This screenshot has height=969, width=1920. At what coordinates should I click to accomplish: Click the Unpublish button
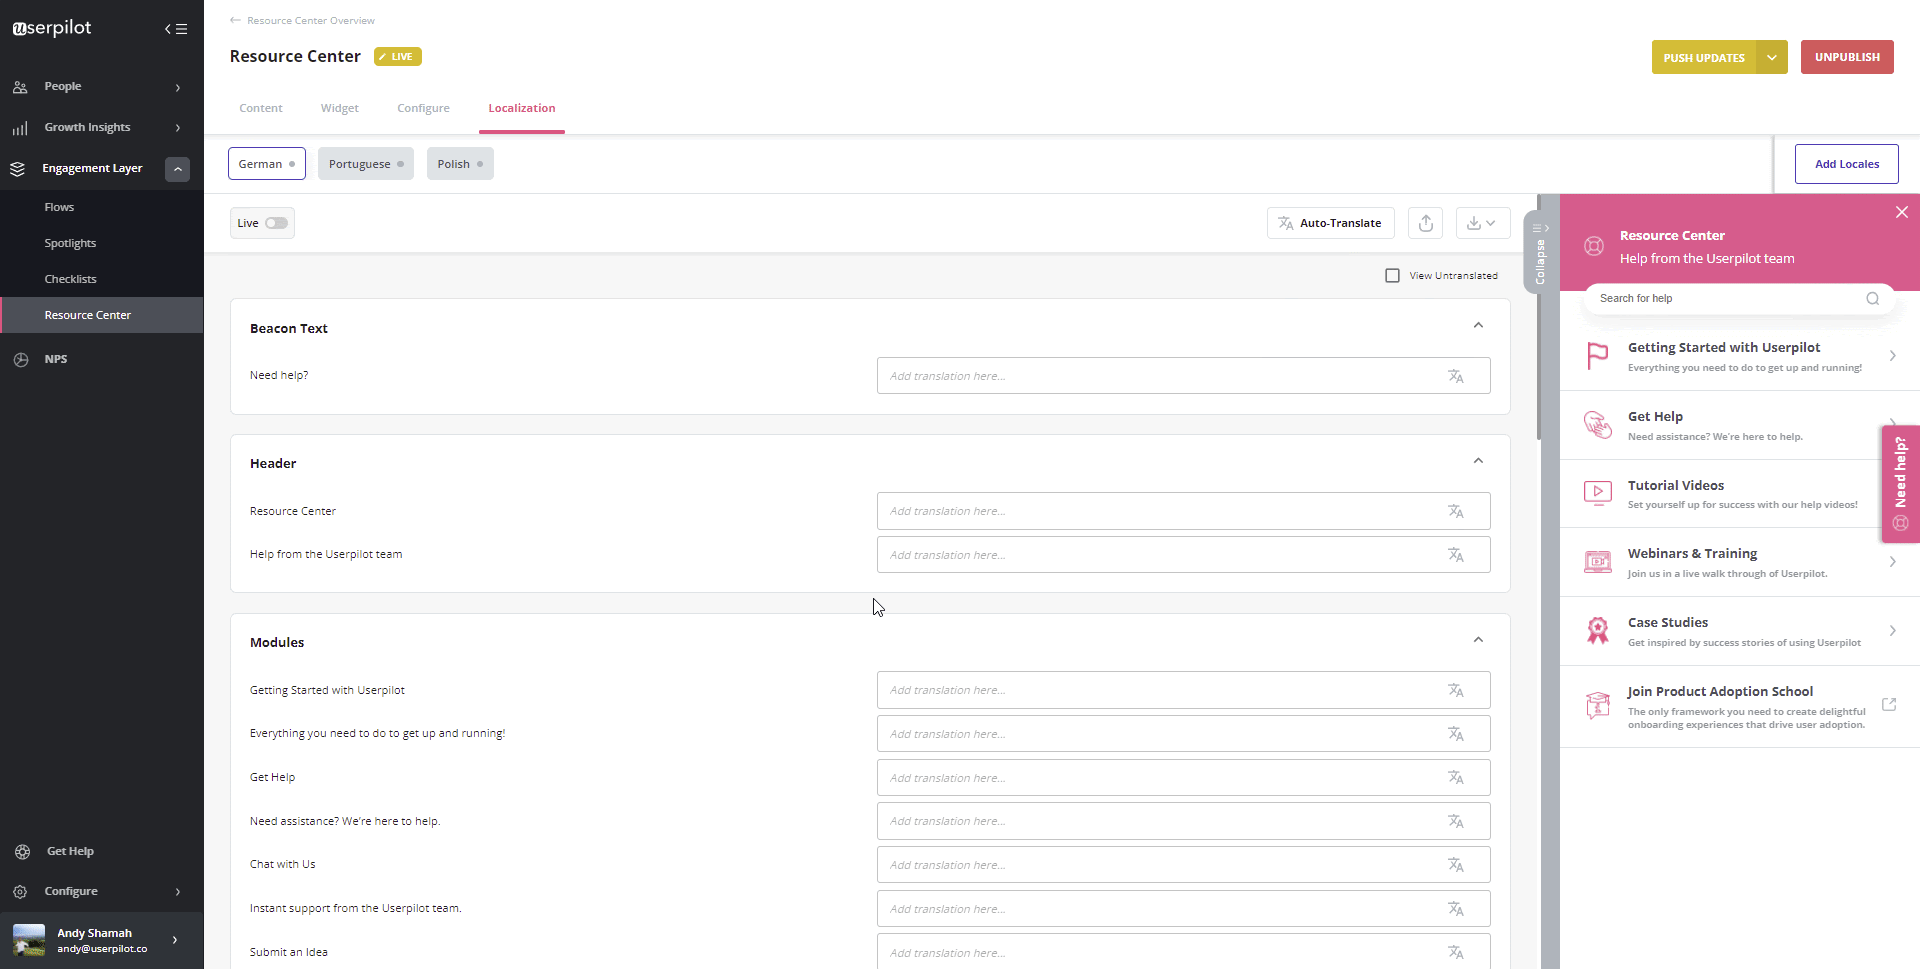click(1846, 57)
